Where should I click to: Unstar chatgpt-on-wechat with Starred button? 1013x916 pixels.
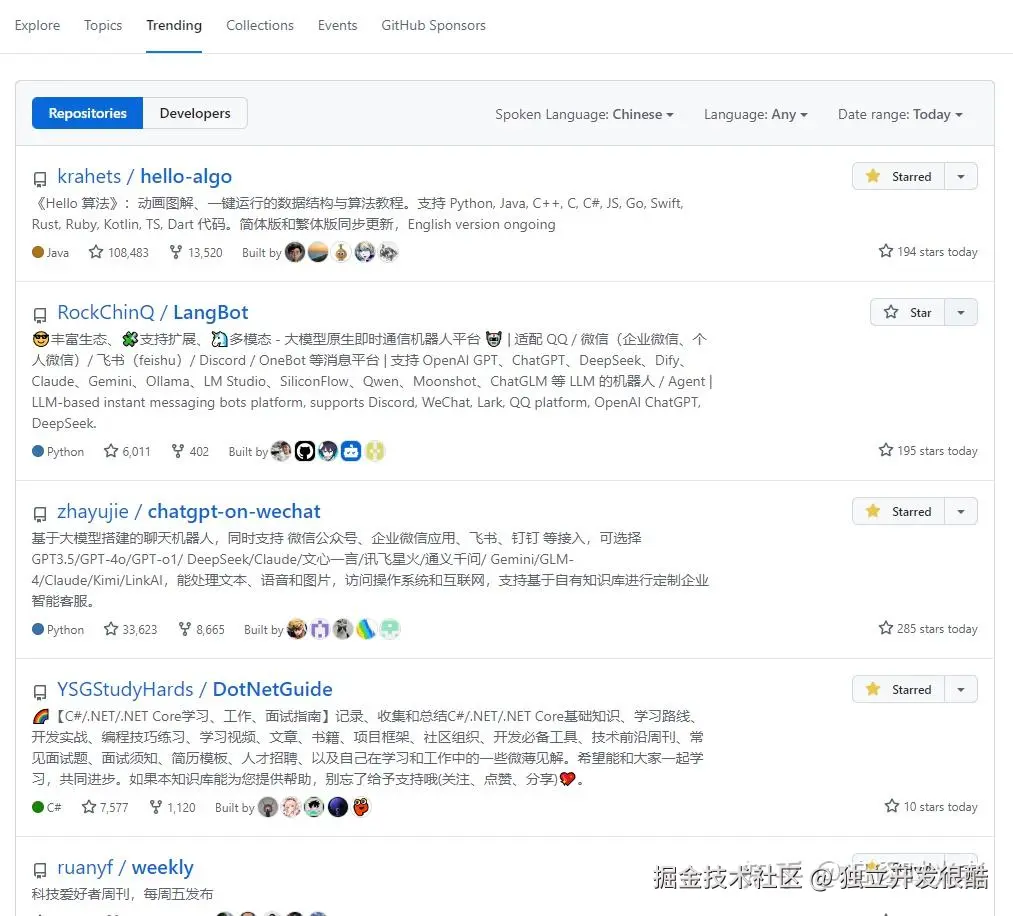(x=899, y=512)
